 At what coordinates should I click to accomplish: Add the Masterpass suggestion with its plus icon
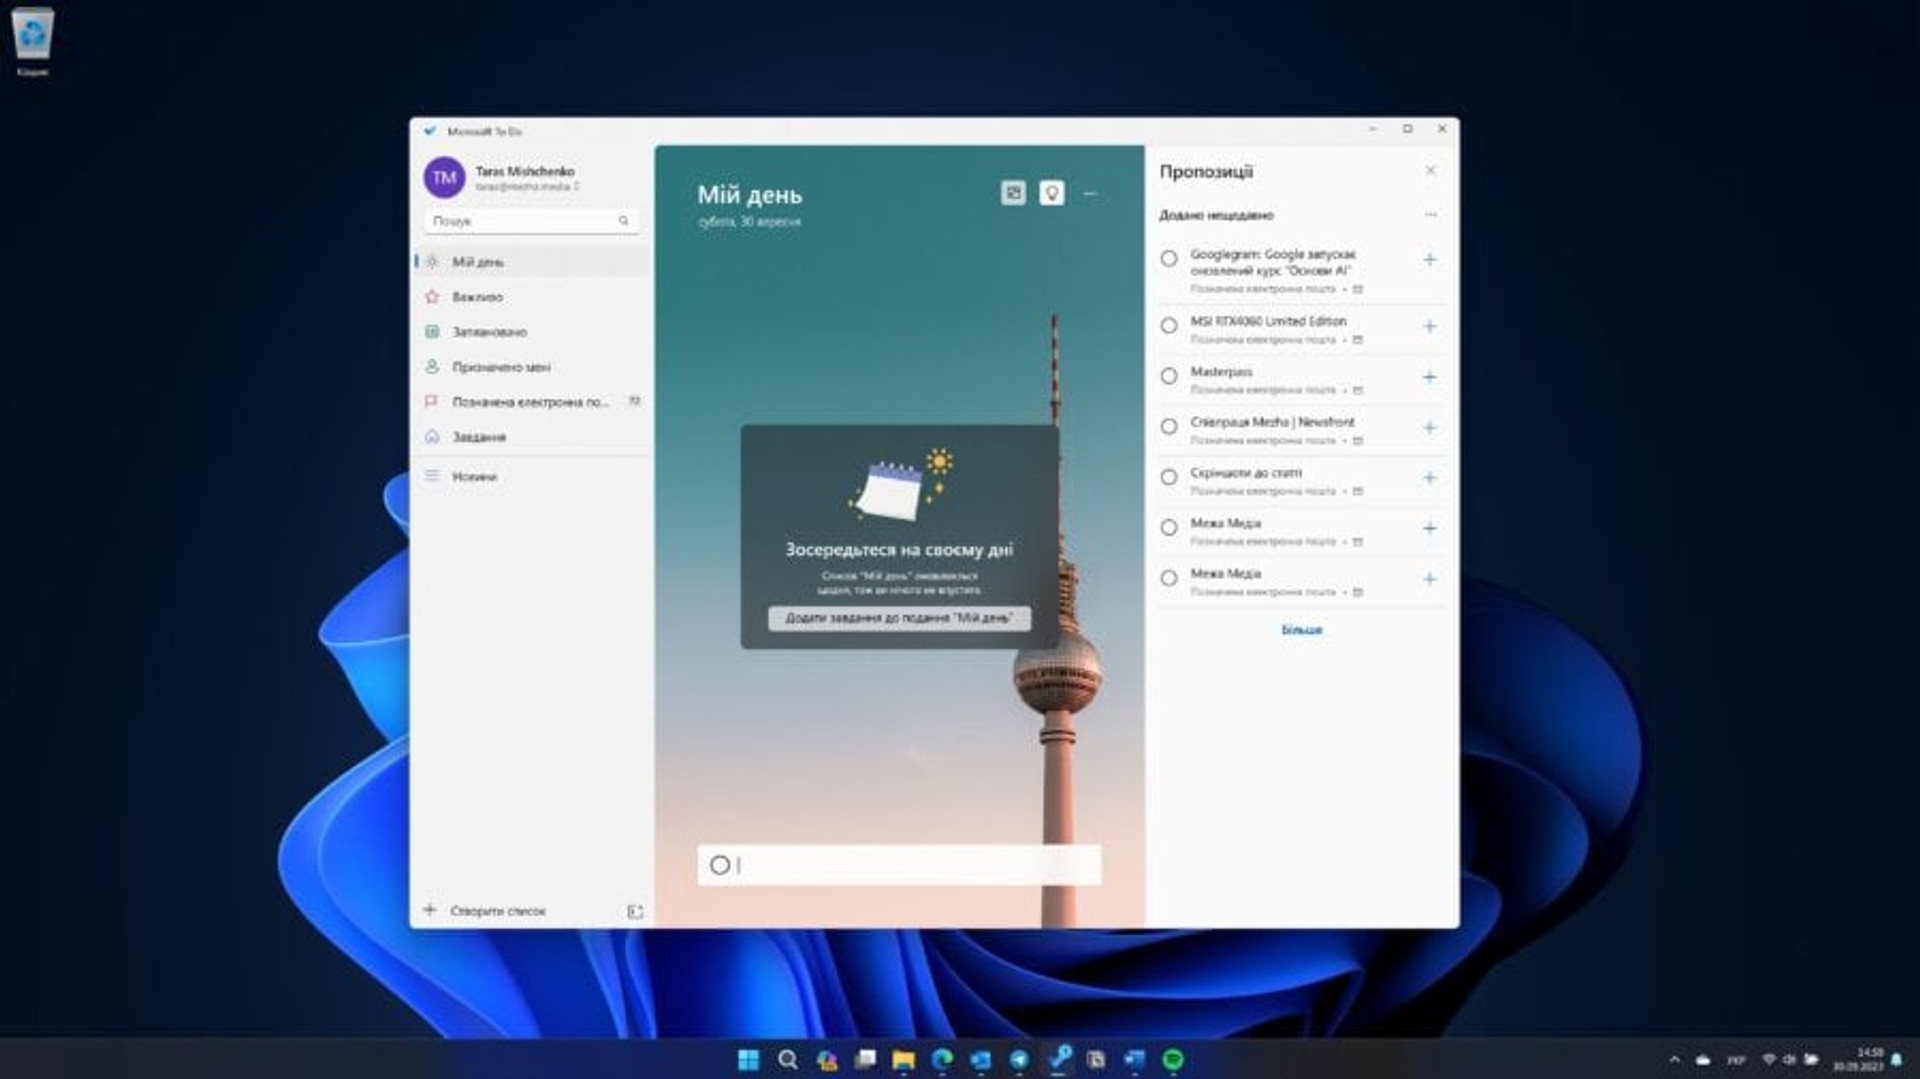point(1429,377)
